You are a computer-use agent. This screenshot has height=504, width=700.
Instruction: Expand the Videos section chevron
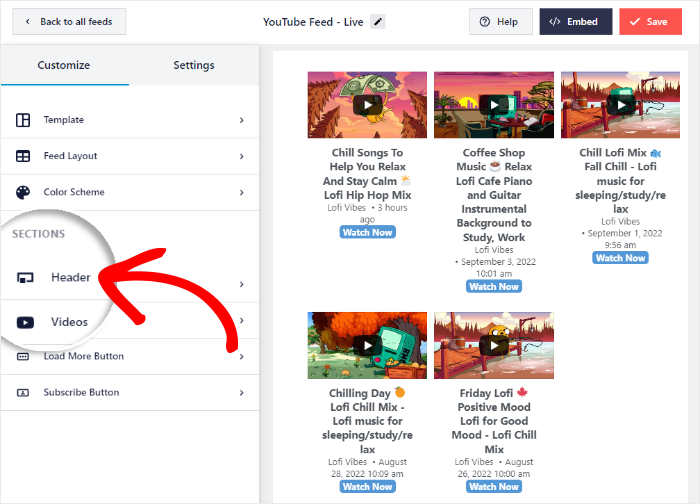point(242,321)
